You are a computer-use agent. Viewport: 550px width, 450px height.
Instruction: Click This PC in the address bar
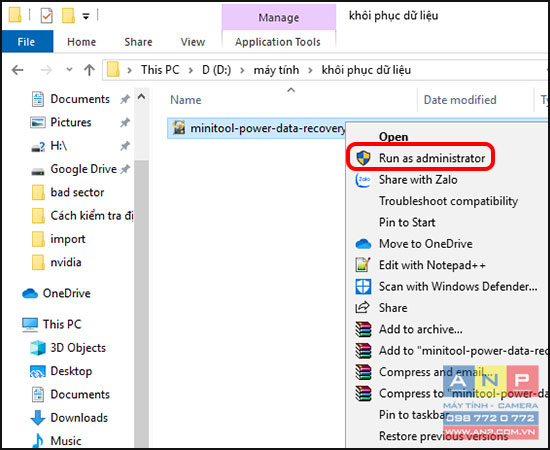click(x=160, y=70)
